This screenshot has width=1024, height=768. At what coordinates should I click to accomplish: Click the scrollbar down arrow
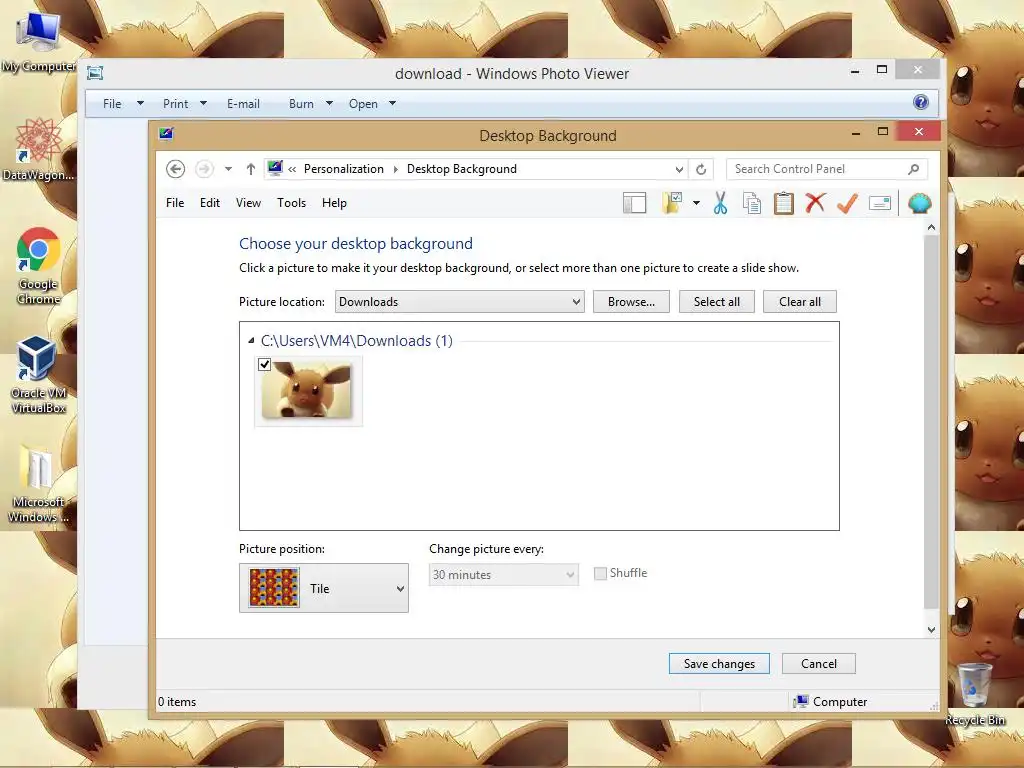coord(931,630)
